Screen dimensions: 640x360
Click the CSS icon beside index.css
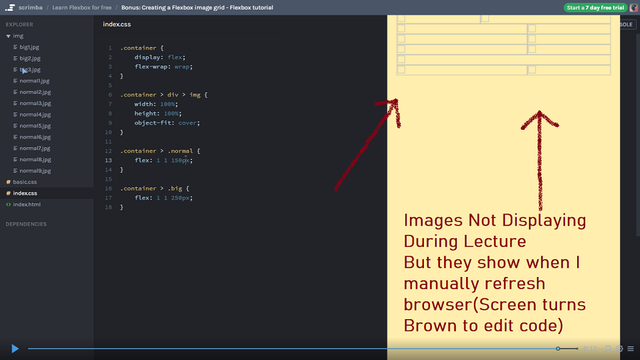[x=8, y=193]
